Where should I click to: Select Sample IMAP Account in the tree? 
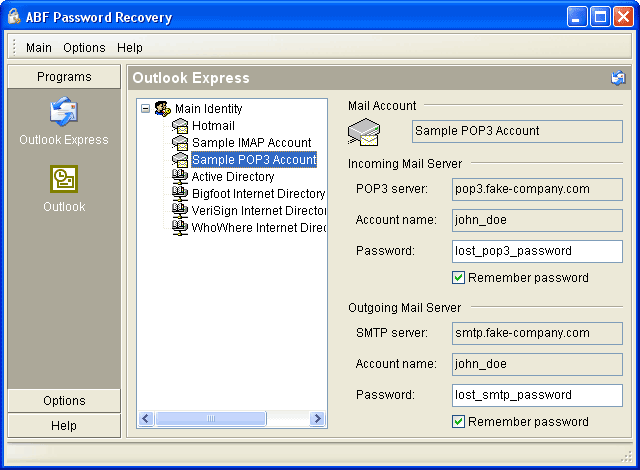pos(251,143)
